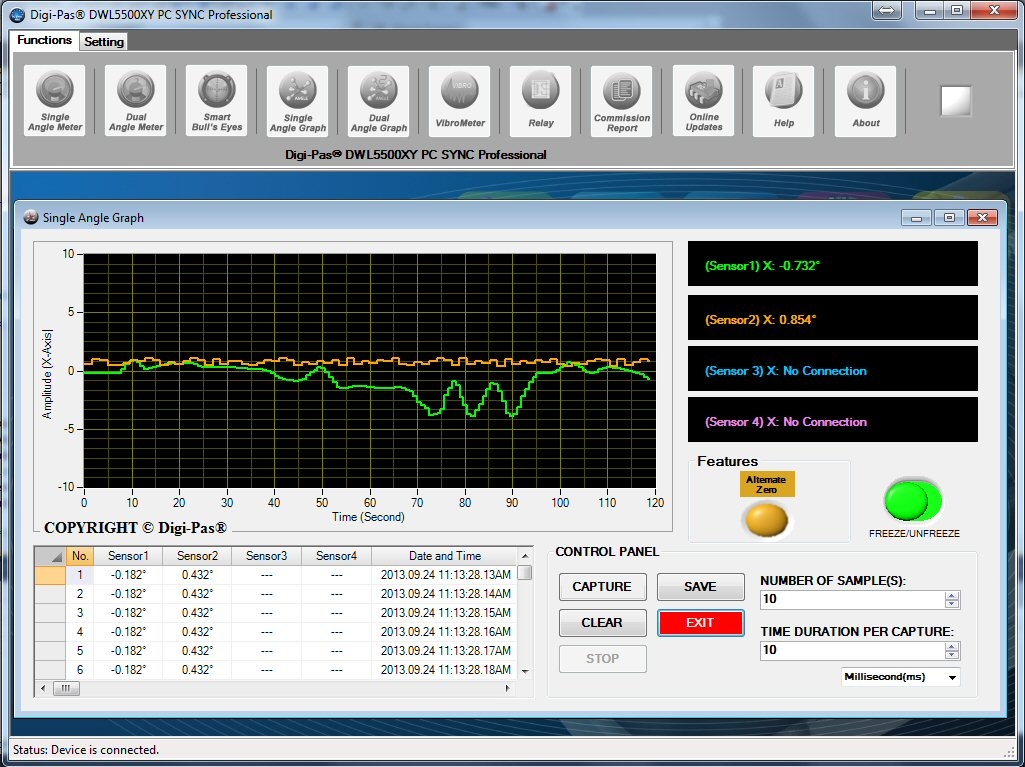Select the table's top-left select-all corner cell
This screenshot has width=1025, height=767.
(50, 556)
